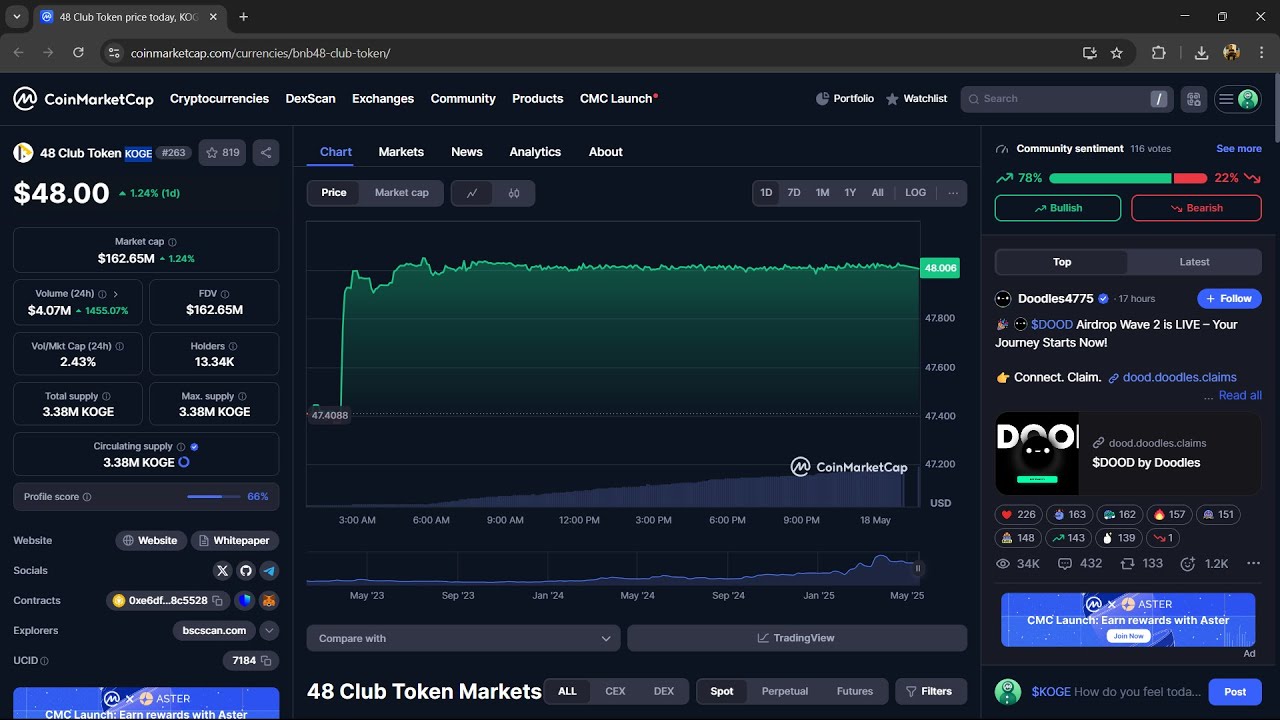The image size is (1280, 720).
Task: Open the Cryptocurrencies nav menu
Action: click(219, 99)
